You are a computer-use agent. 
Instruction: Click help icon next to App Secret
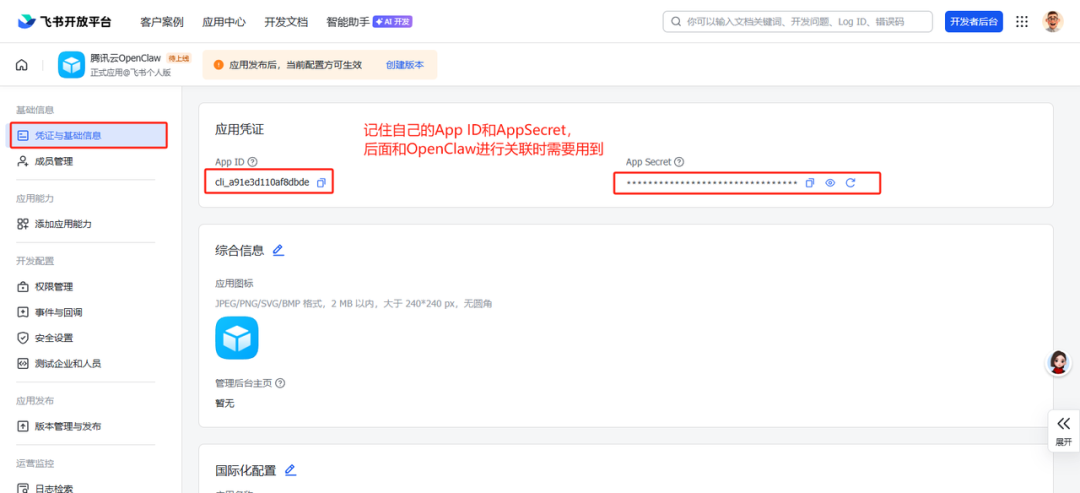coord(679,162)
